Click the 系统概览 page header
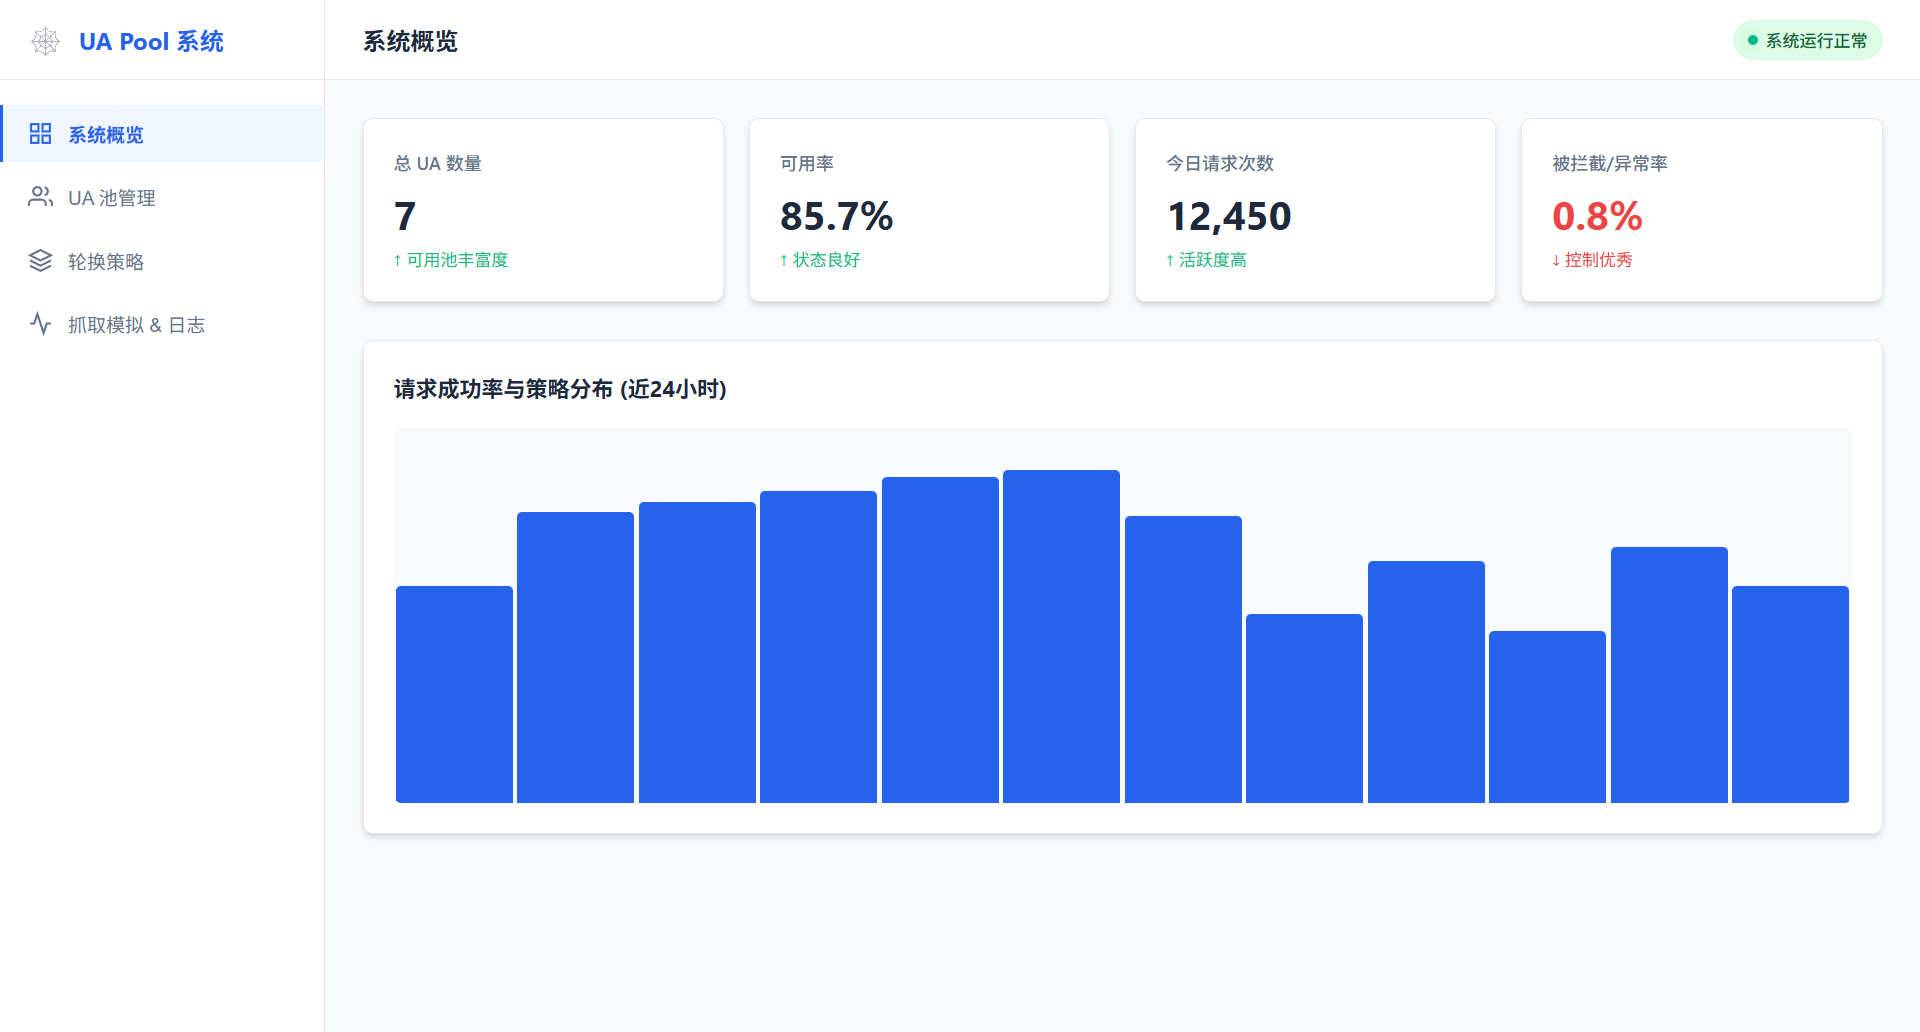Viewport: 1920px width, 1032px height. pos(410,41)
